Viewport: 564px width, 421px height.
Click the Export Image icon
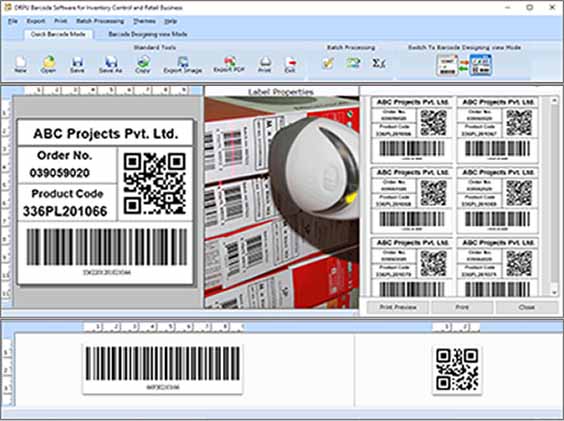(183, 64)
